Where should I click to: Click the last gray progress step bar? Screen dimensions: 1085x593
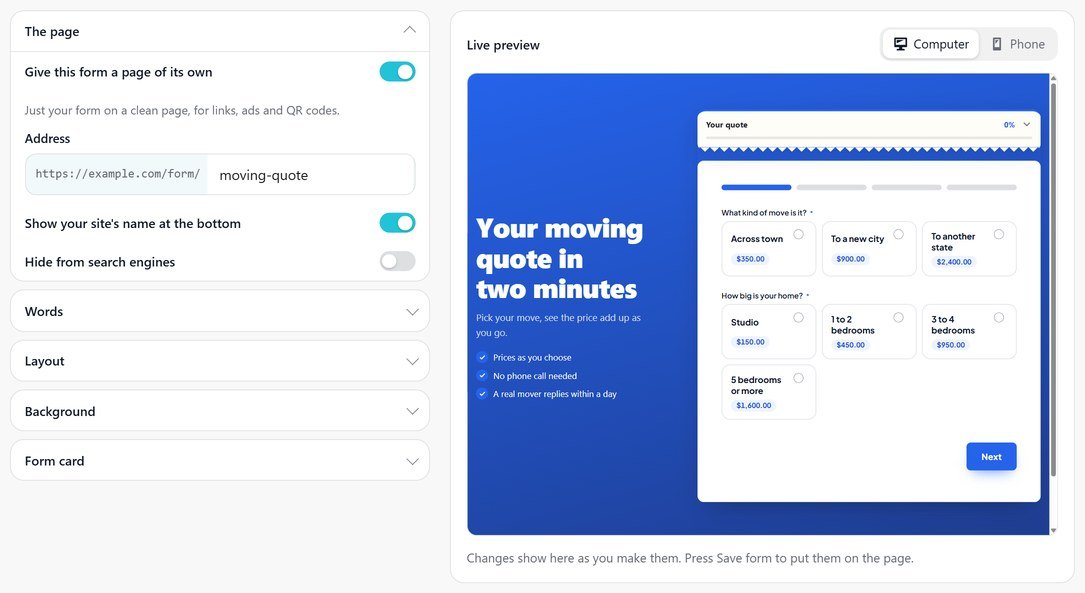point(981,188)
